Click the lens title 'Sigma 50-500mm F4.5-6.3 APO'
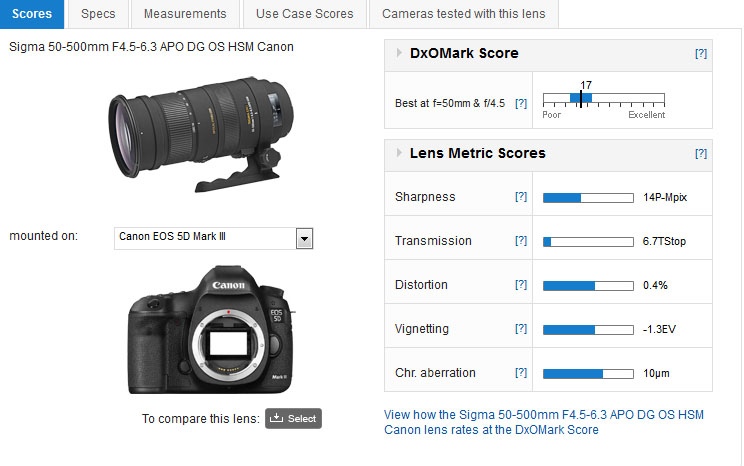 pyautogui.click(x=151, y=47)
